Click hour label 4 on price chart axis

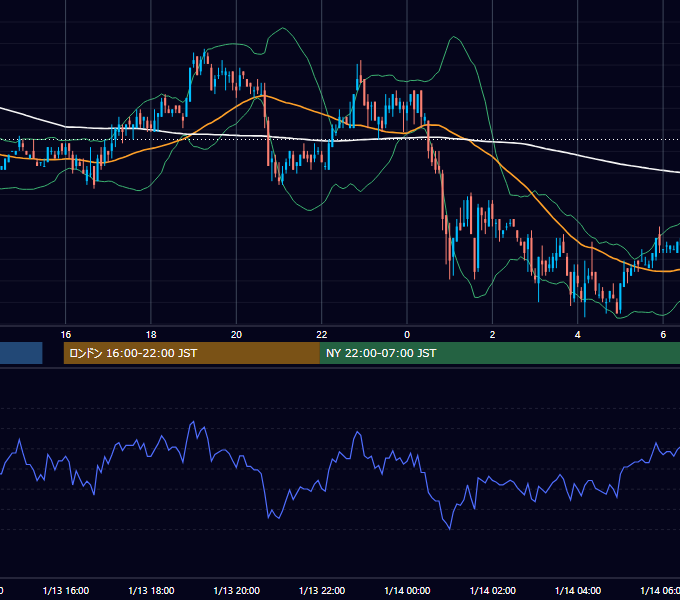click(578, 335)
